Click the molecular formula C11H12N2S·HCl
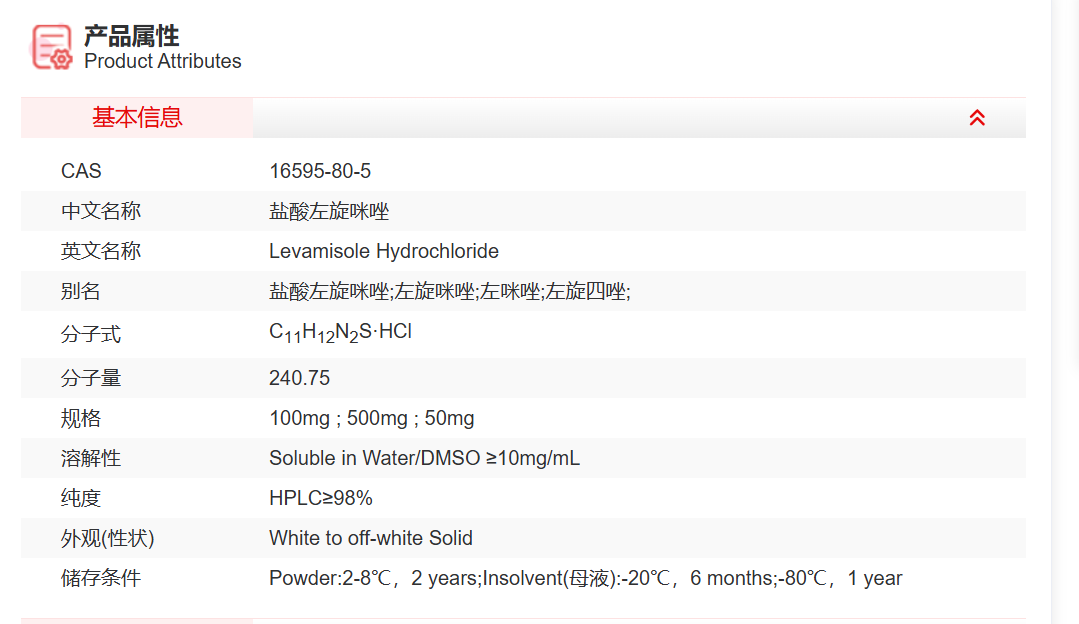The height and width of the screenshot is (624, 1079). tap(340, 333)
